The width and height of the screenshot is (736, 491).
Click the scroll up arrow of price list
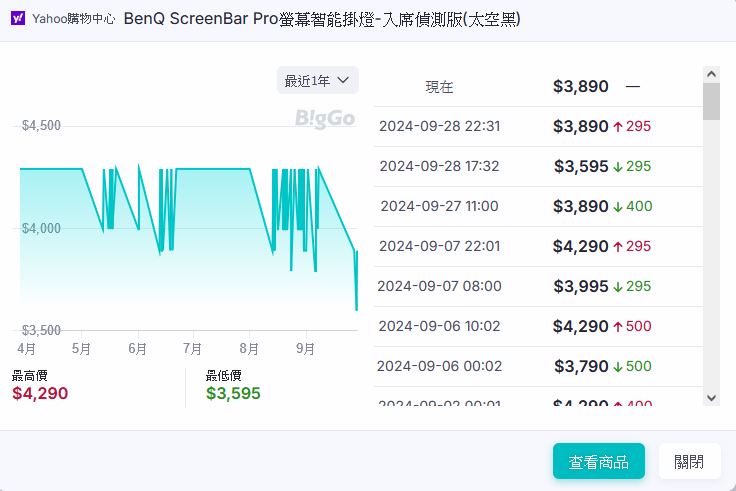[711, 75]
